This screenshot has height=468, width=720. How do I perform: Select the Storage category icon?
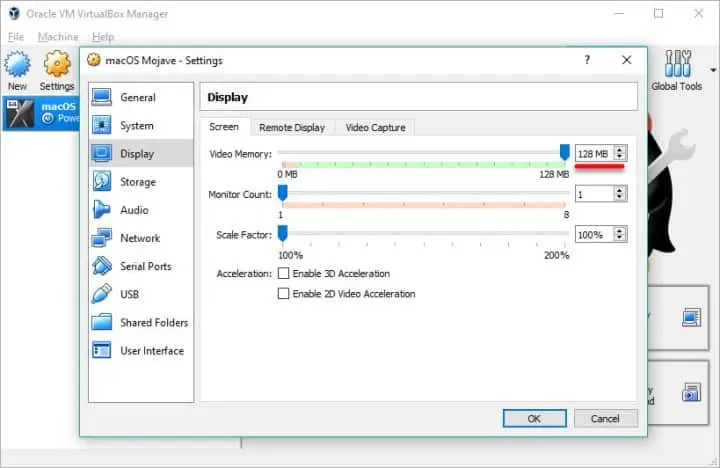pyautogui.click(x=101, y=181)
